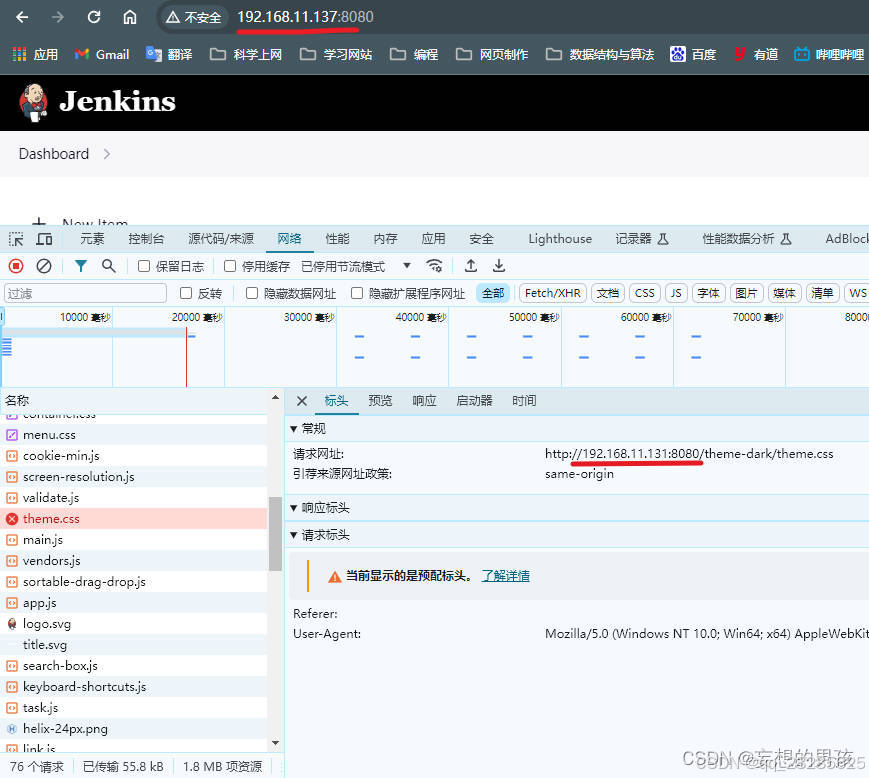
Task: Open network search magnifier icon
Action: point(109,267)
